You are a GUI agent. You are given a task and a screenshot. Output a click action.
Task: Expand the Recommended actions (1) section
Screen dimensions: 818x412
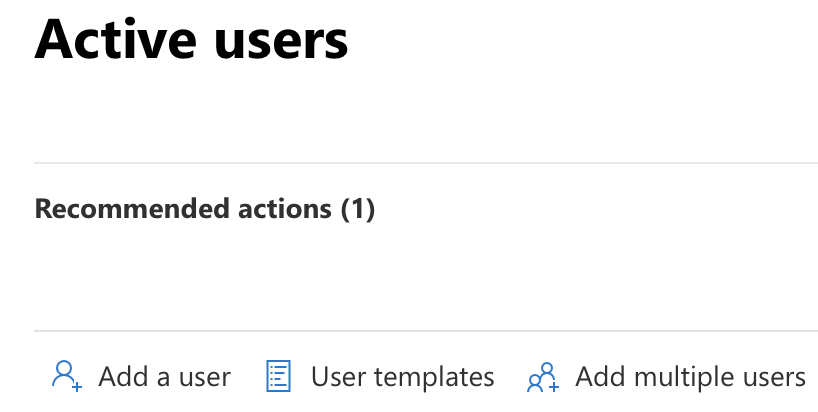(204, 209)
